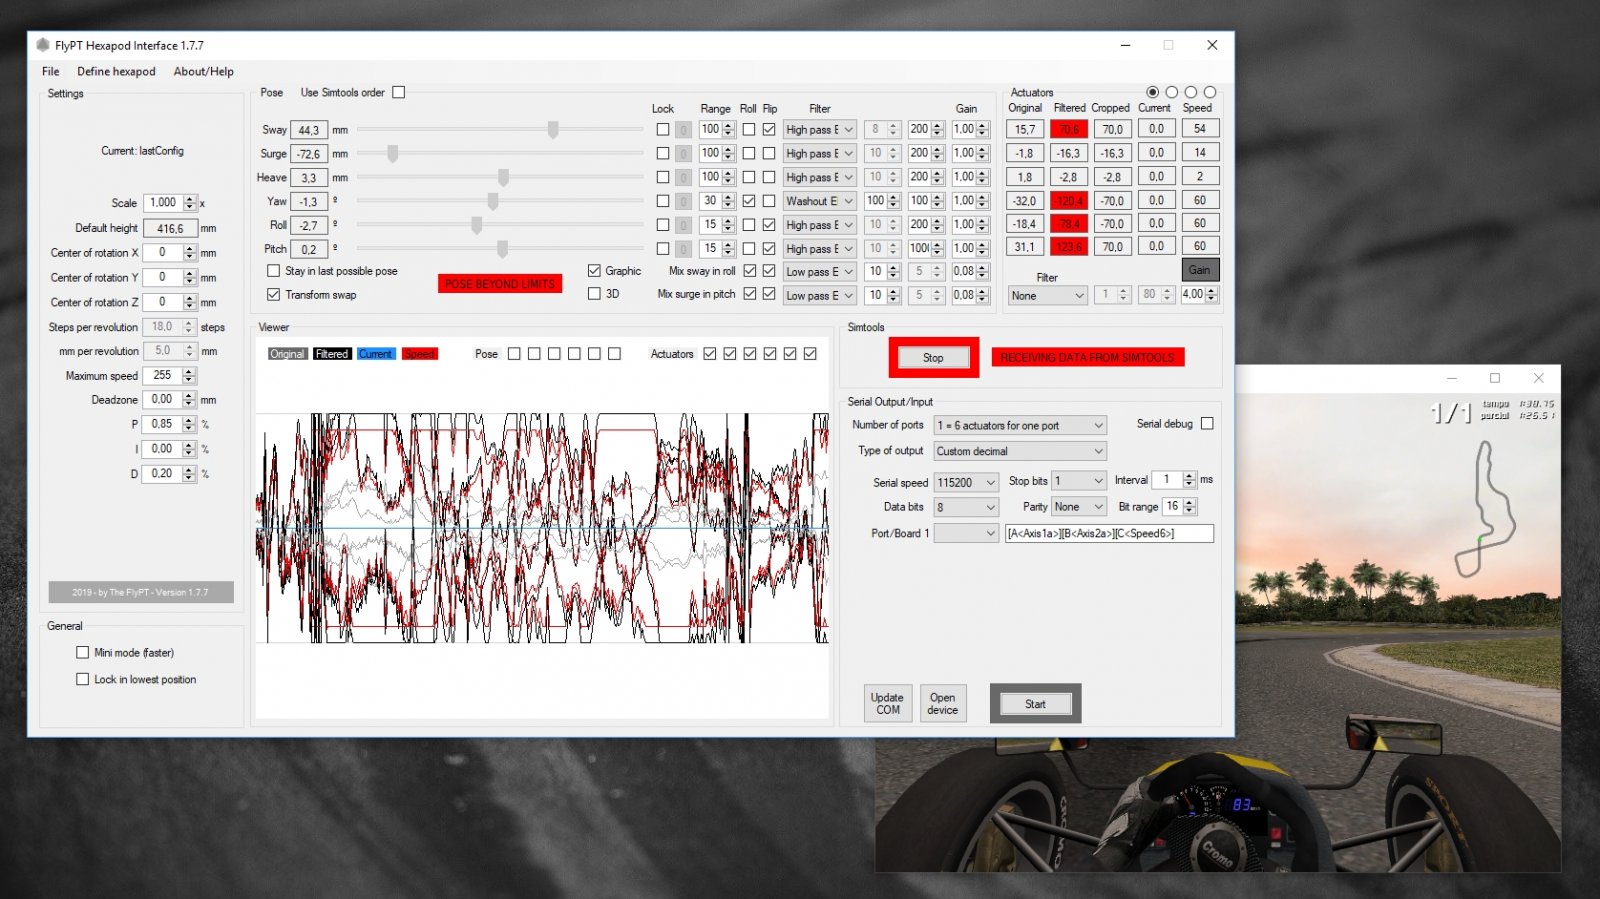Image resolution: width=1600 pixels, height=899 pixels.
Task: Toggle Stay in last possible pose
Action: [274, 271]
